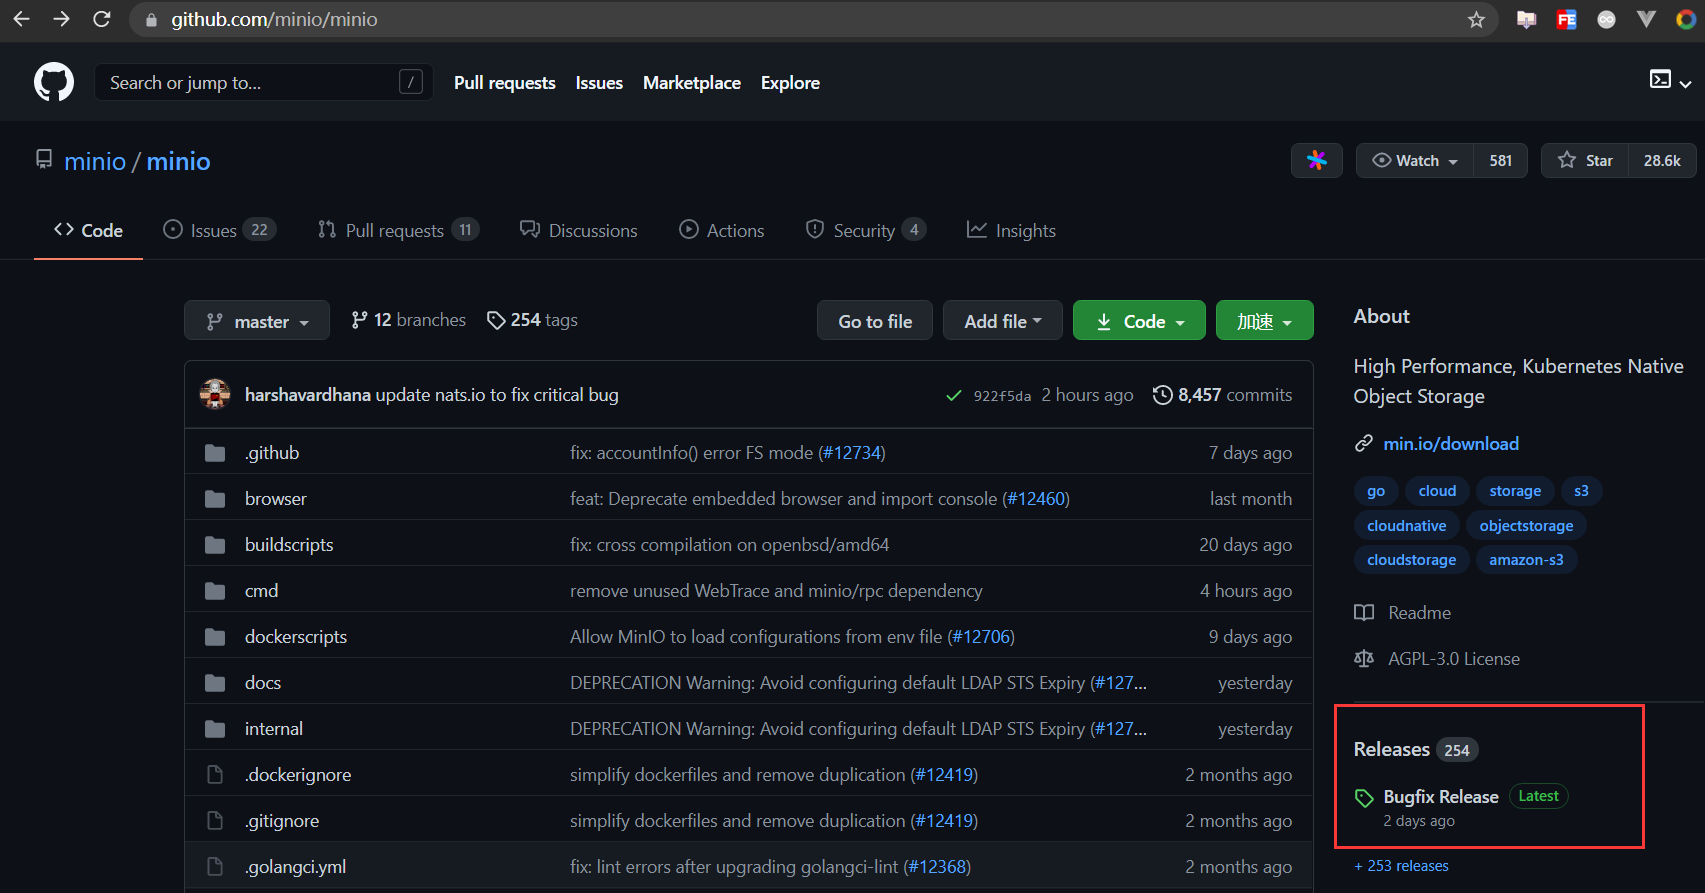The width and height of the screenshot is (1705, 893).
Task: Click the .golangci.yml file icon
Action: (x=215, y=867)
